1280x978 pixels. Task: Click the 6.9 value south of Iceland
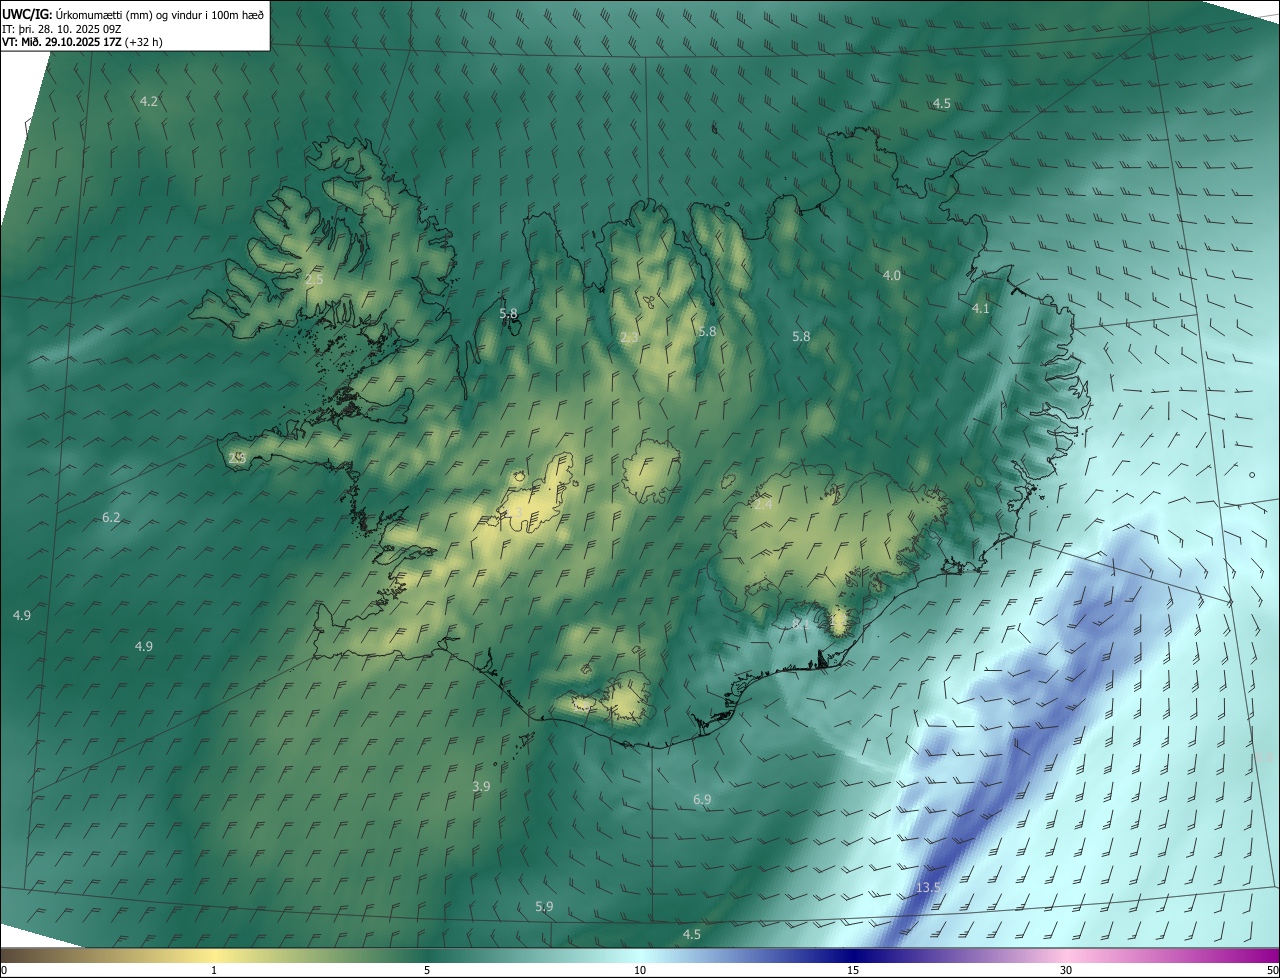(x=702, y=799)
